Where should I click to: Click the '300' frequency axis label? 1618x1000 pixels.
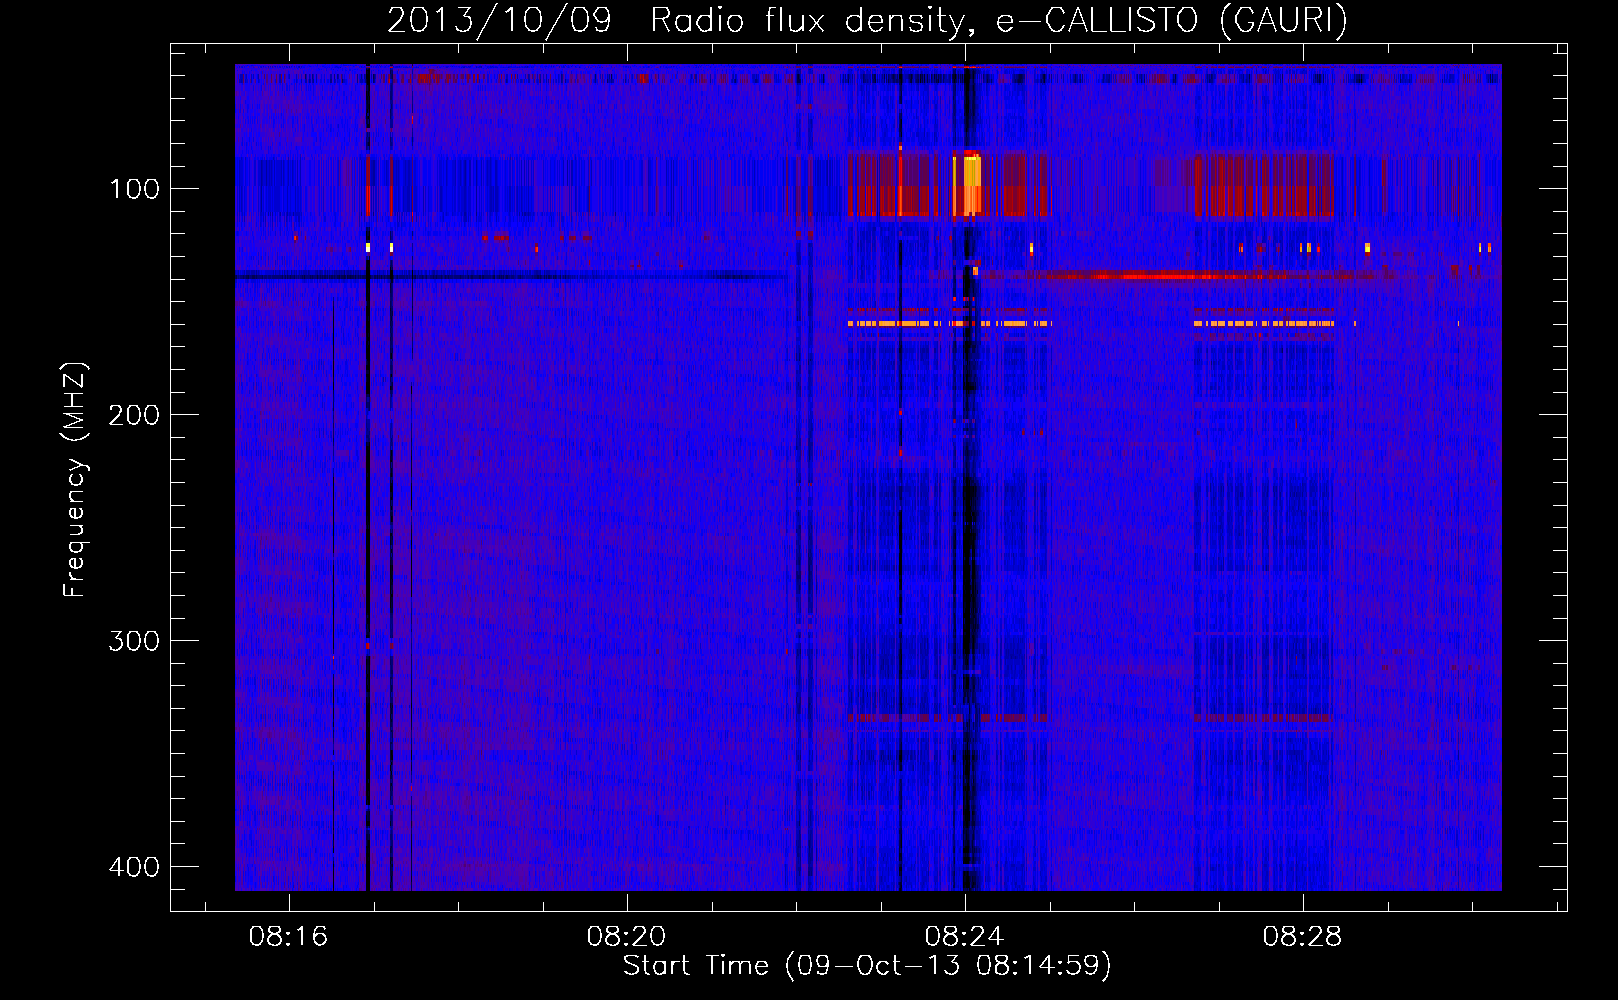(x=135, y=641)
